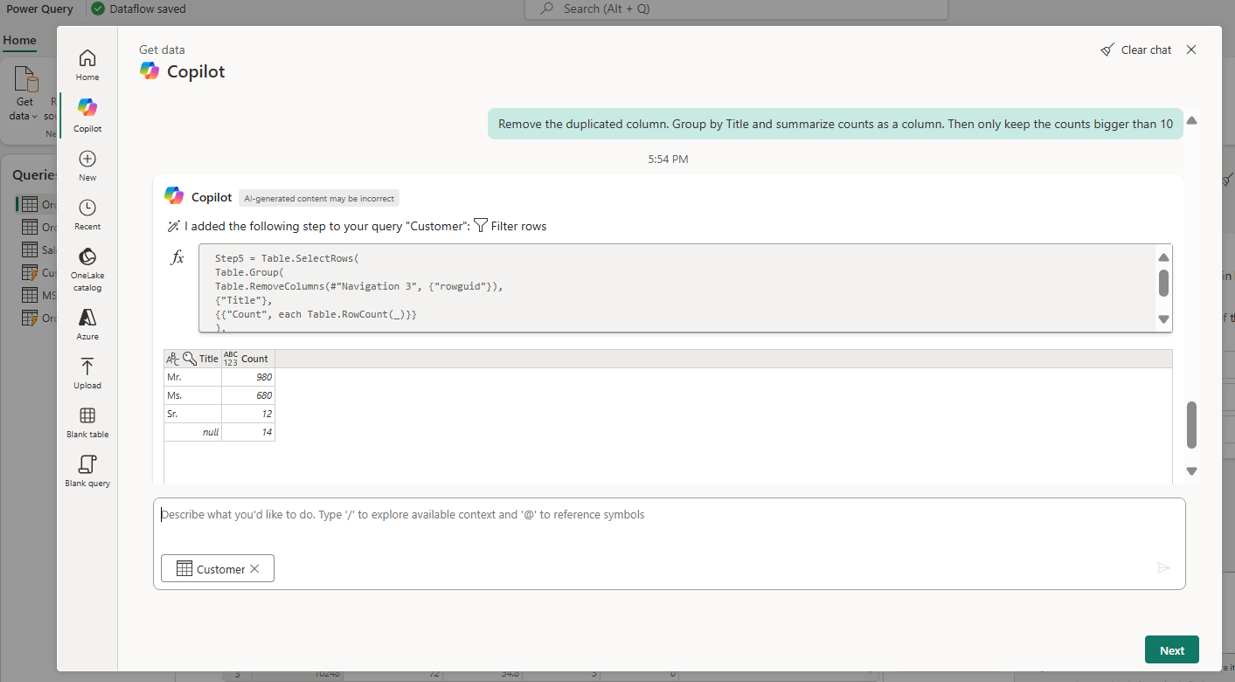1235x682 pixels.
Task: Select Copilot in the Get data sidebar
Action: (x=87, y=116)
